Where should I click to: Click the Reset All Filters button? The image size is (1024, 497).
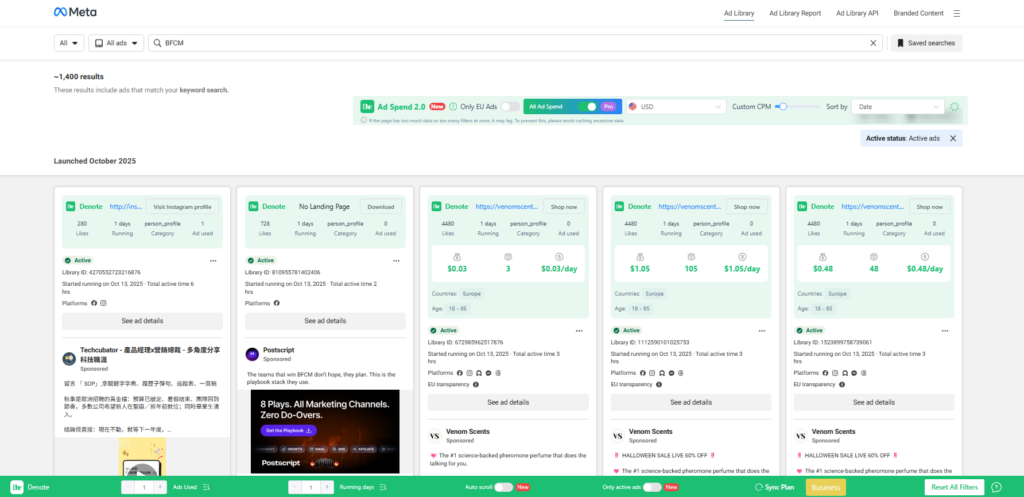(953, 487)
